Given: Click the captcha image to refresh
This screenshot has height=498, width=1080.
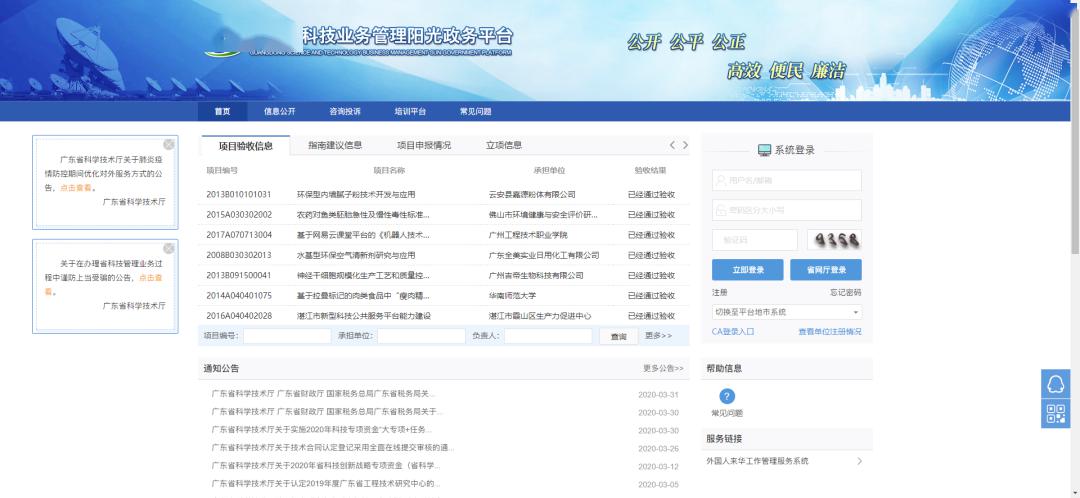Looking at the screenshot, I should click(x=834, y=240).
